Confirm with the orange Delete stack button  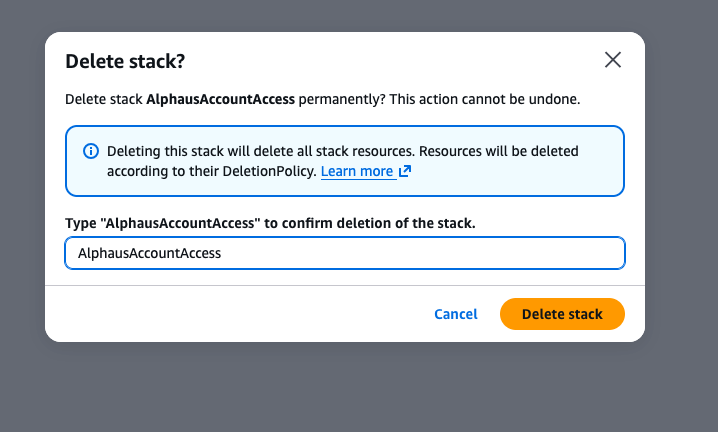[x=562, y=314]
